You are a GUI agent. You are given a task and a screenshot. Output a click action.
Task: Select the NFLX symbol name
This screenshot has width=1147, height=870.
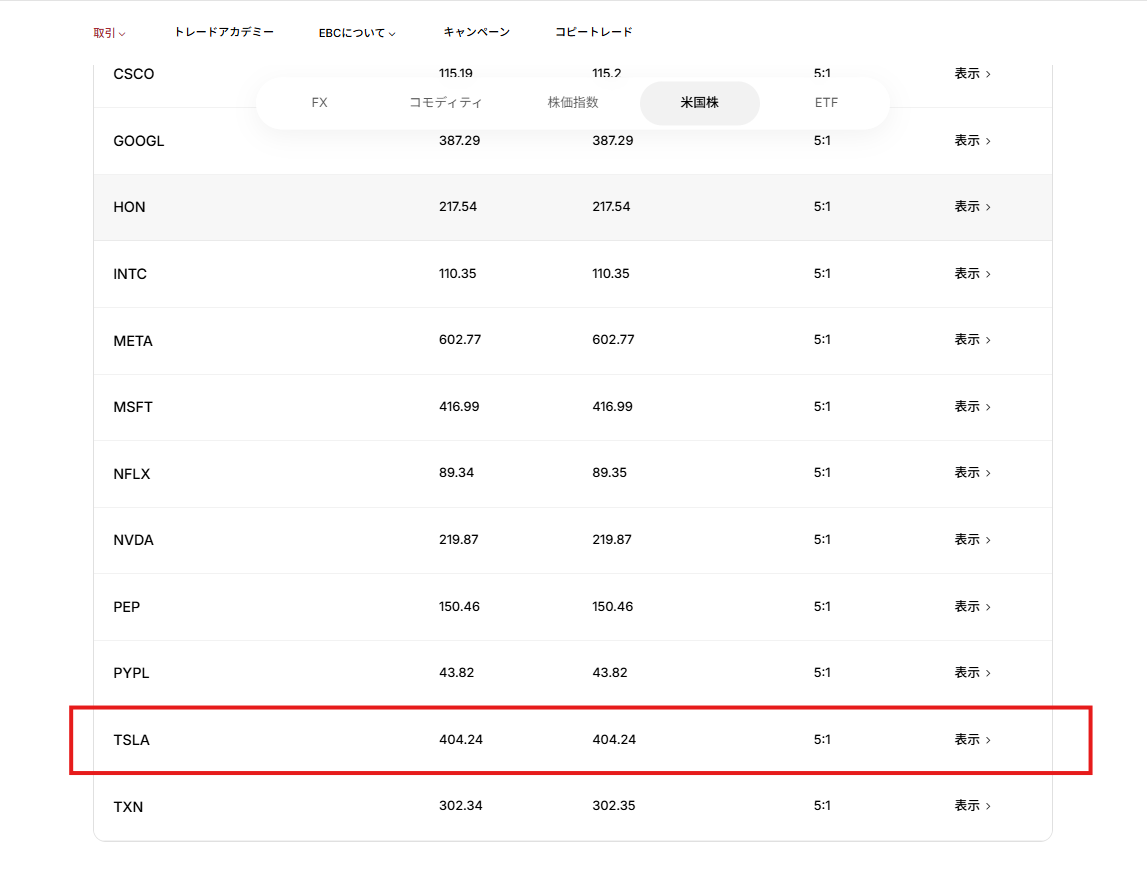click(x=132, y=474)
